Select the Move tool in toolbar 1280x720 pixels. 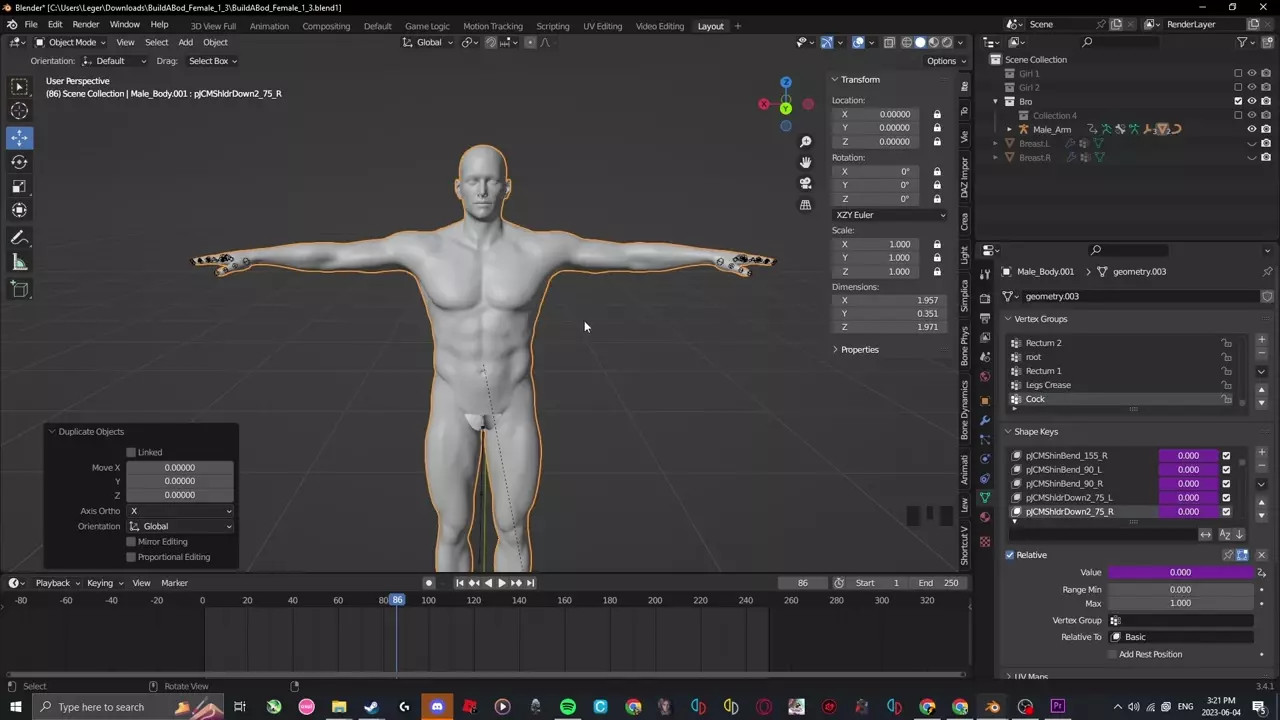[x=20, y=138]
